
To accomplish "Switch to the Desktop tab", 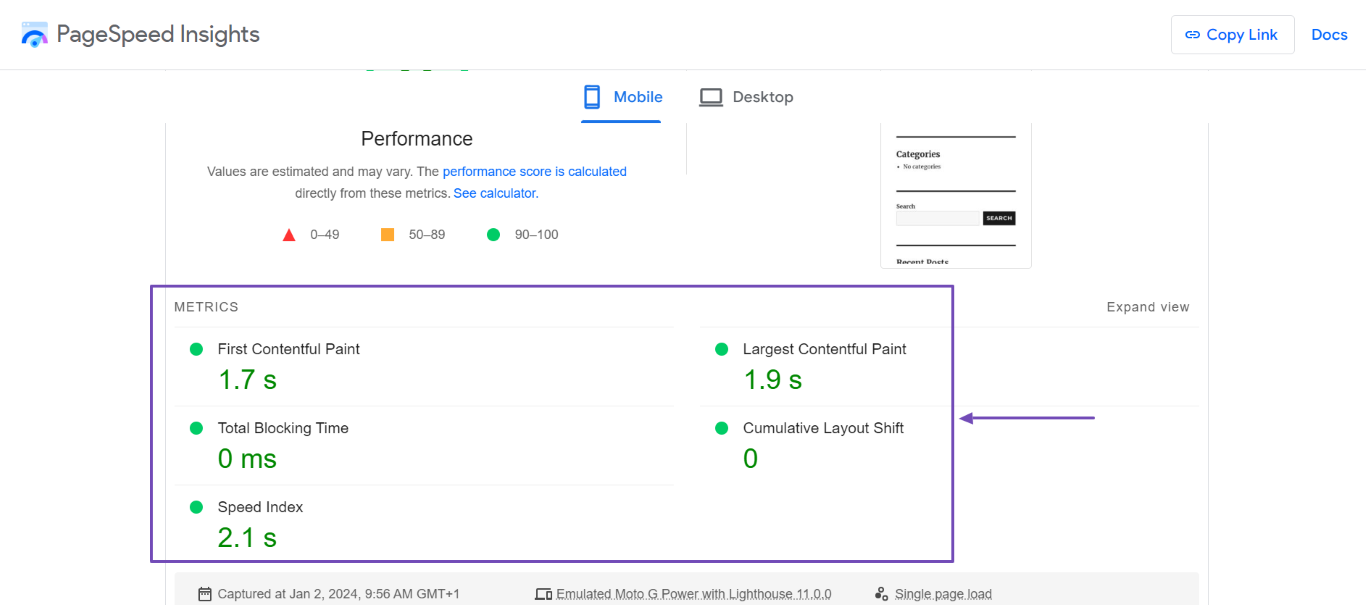I will coord(762,96).
